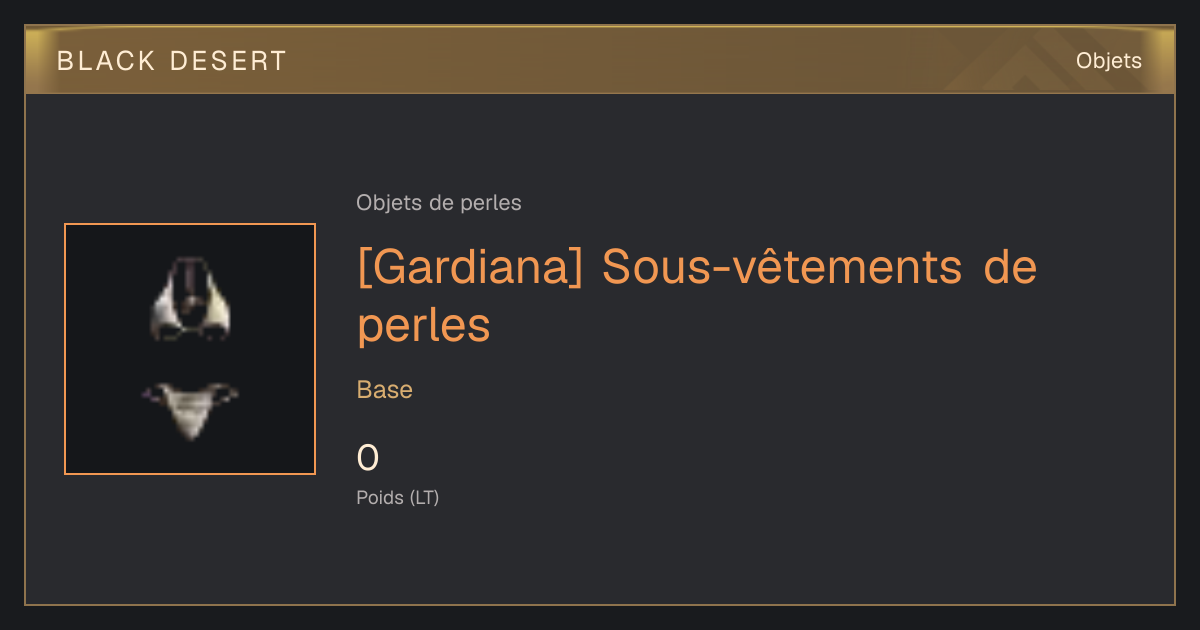Open the Objets link in header
This screenshot has height=630, width=1200.
point(1108,61)
